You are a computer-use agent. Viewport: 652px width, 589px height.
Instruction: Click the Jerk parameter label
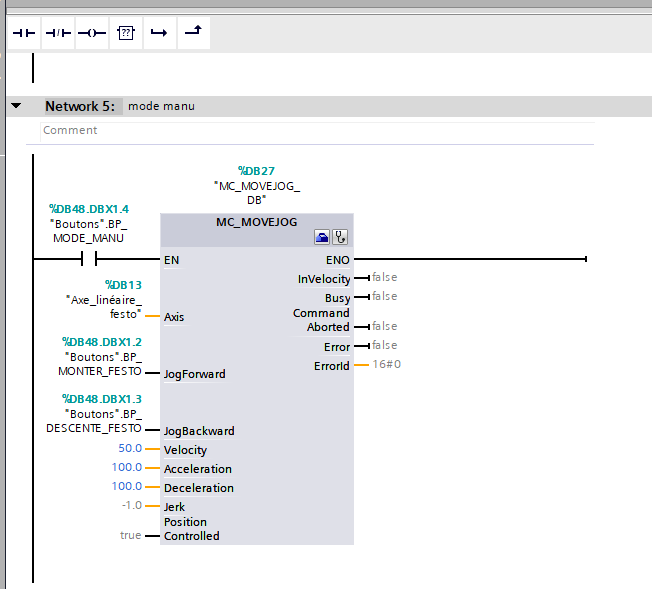[174, 507]
